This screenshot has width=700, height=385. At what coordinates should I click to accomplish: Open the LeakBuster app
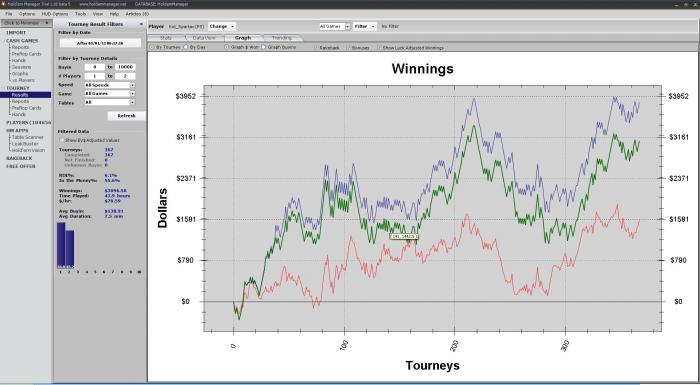coord(25,144)
